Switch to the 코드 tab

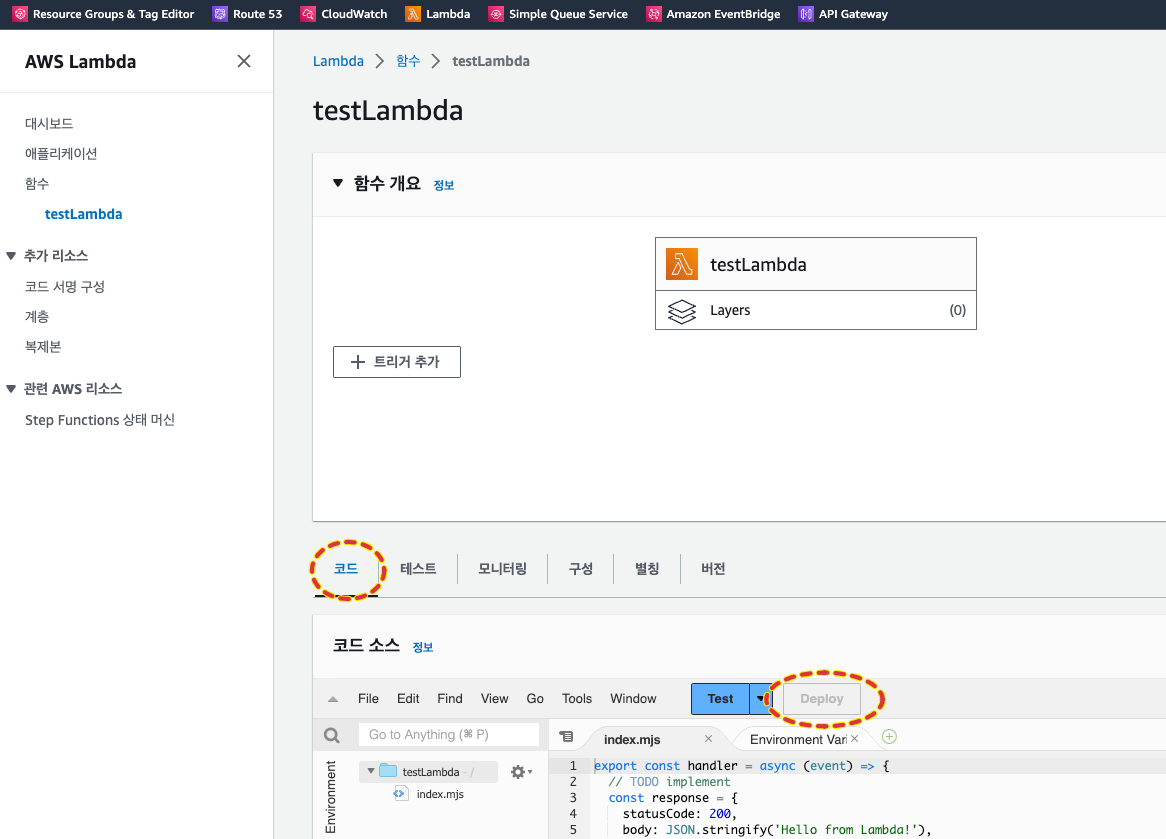pyautogui.click(x=346, y=569)
